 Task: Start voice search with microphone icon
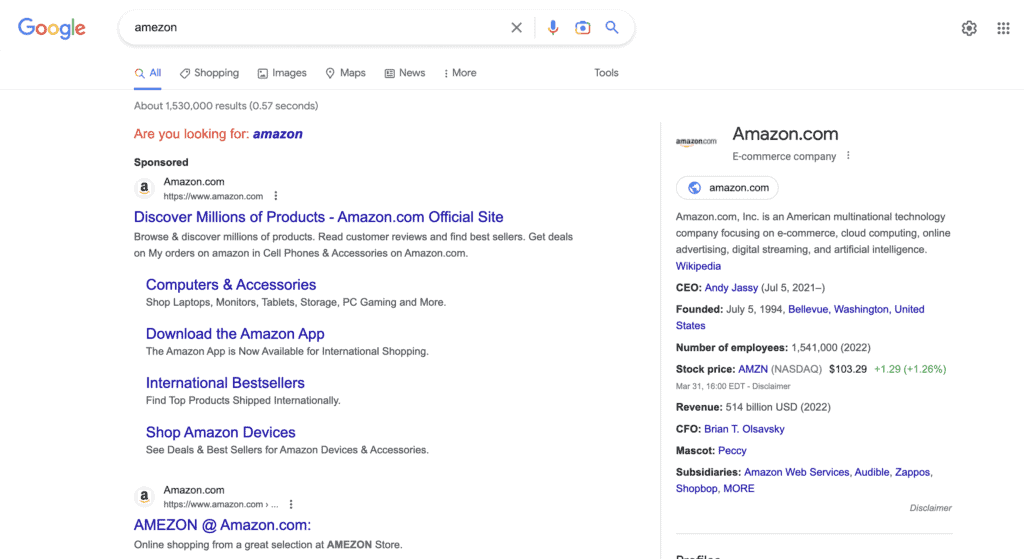552,27
